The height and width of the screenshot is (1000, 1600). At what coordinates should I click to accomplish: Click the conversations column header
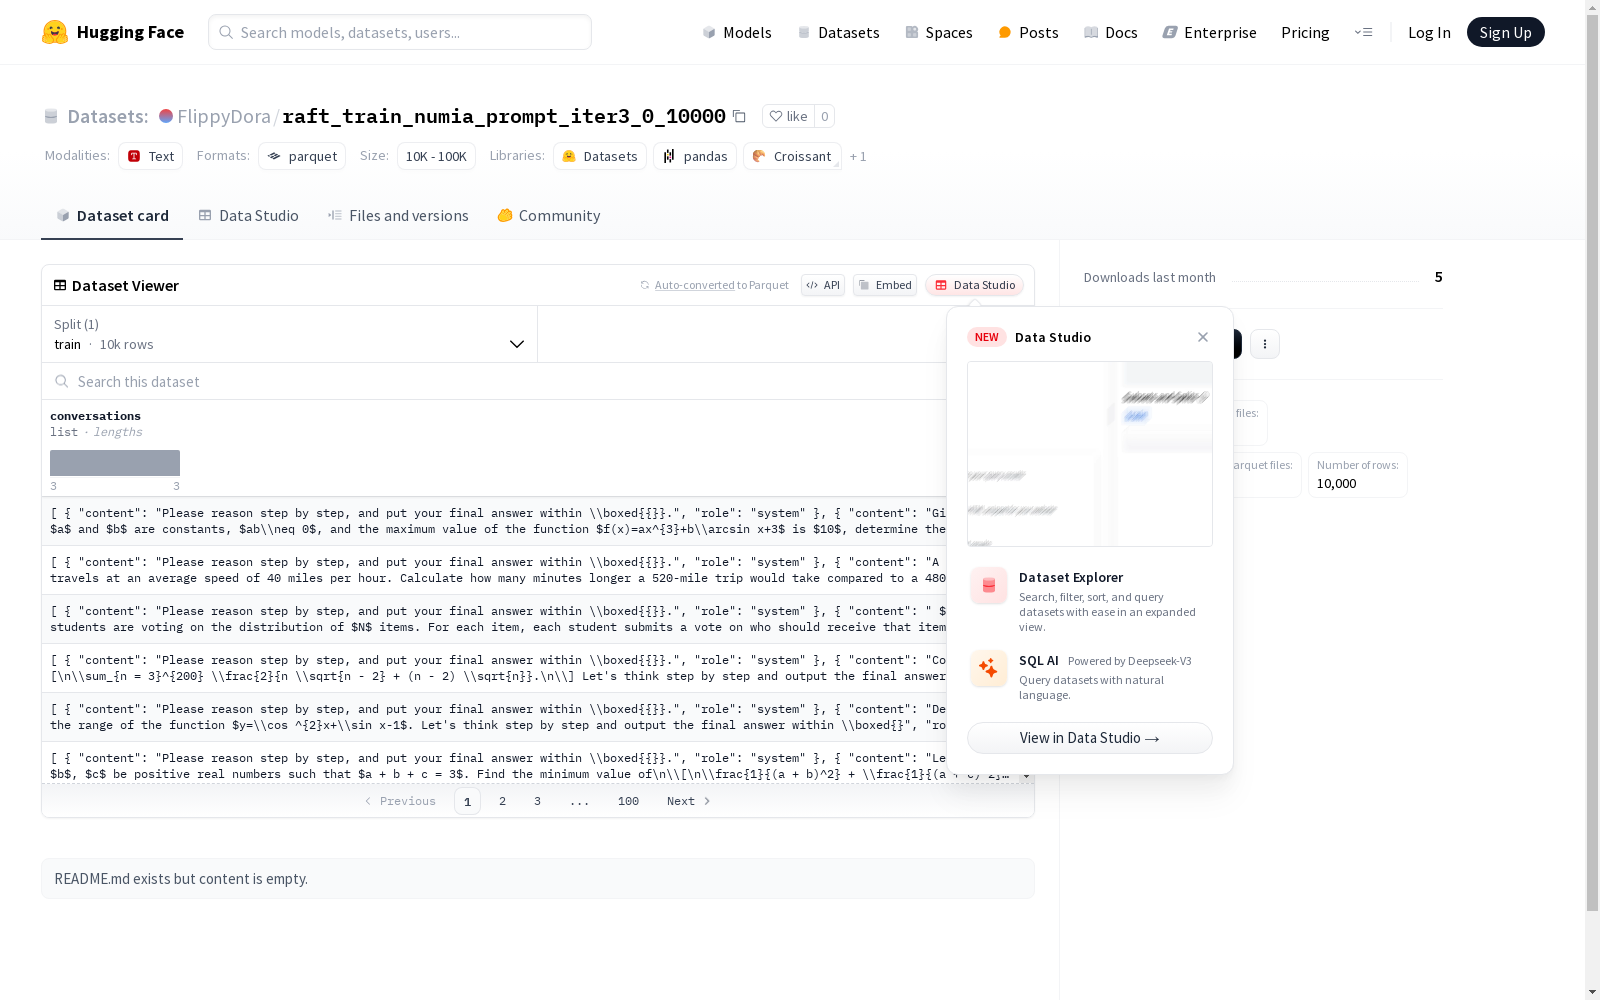(96, 416)
